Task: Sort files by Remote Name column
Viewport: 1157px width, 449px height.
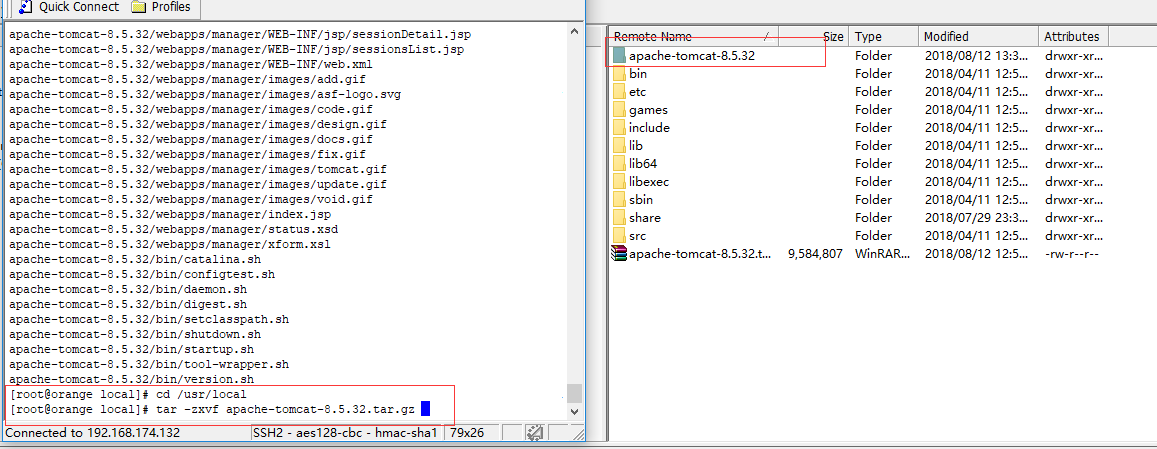Action: [694, 36]
